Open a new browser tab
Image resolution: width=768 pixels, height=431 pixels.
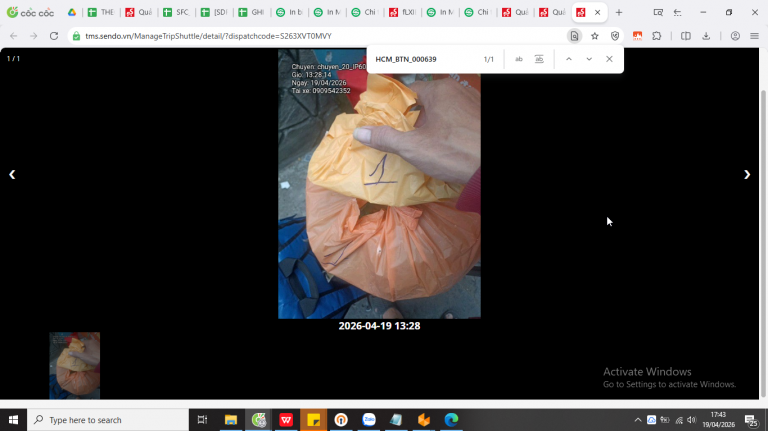point(619,12)
